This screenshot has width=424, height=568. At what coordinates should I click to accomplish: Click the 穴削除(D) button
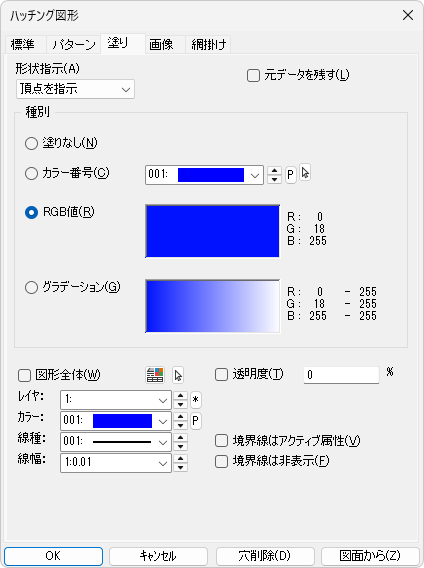265,556
